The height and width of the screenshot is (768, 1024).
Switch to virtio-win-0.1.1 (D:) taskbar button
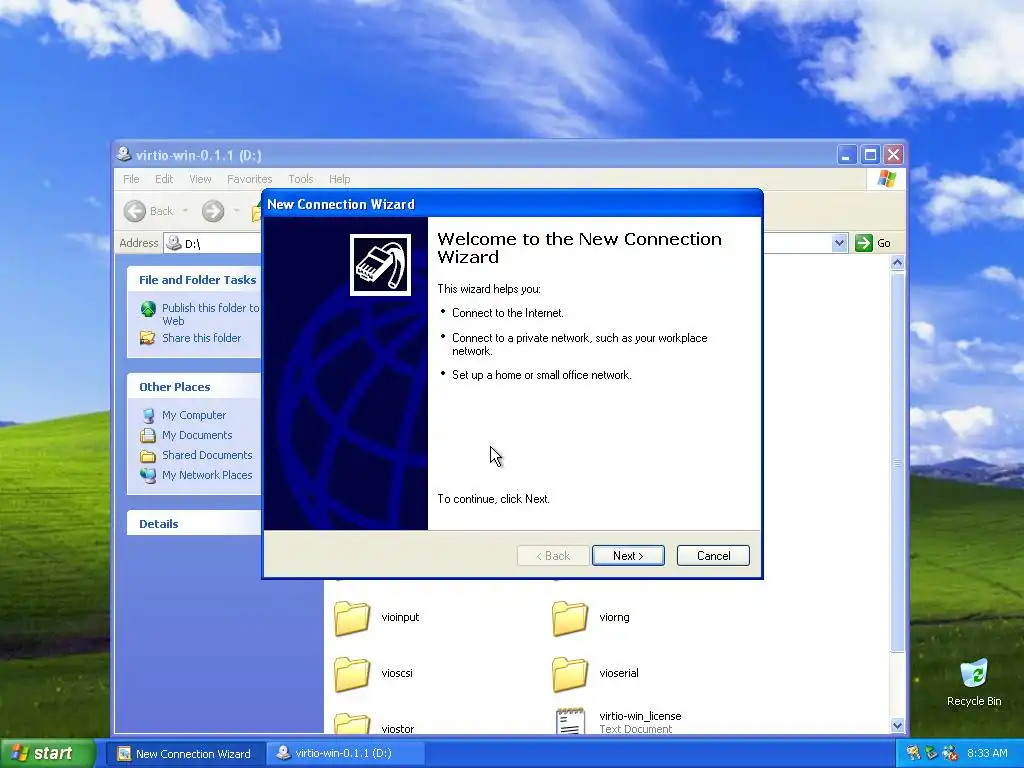[x=345, y=754]
